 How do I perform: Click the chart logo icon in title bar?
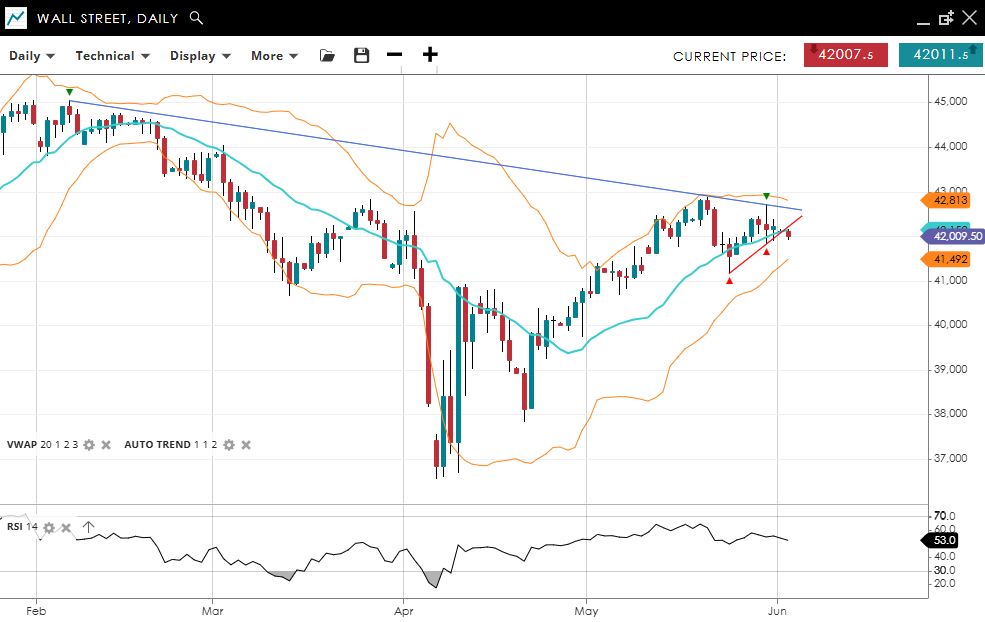(x=16, y=18)
